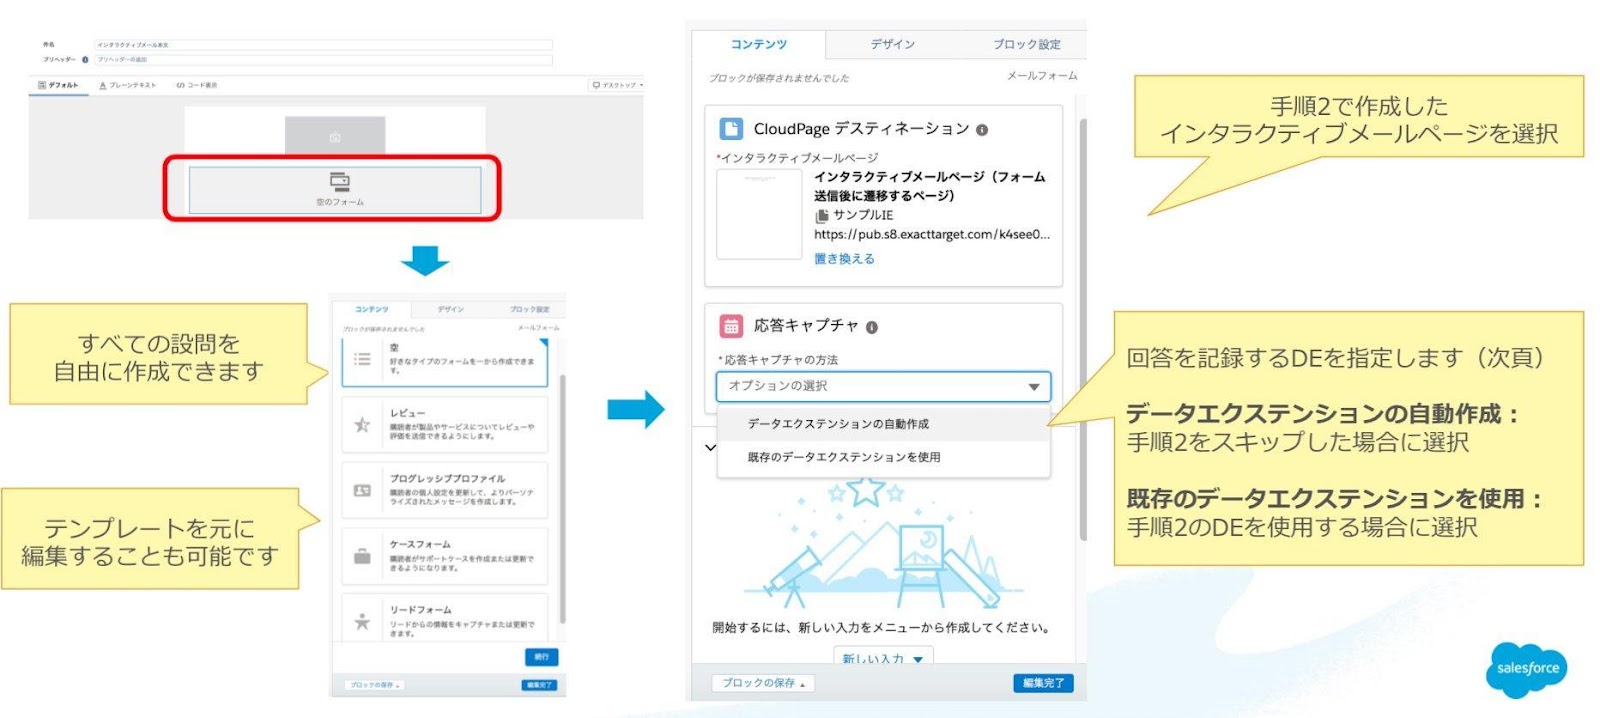1600x718 pixels.
Task: Open the 新しい入力 dropdown button
Action: [x=883, y=658]
